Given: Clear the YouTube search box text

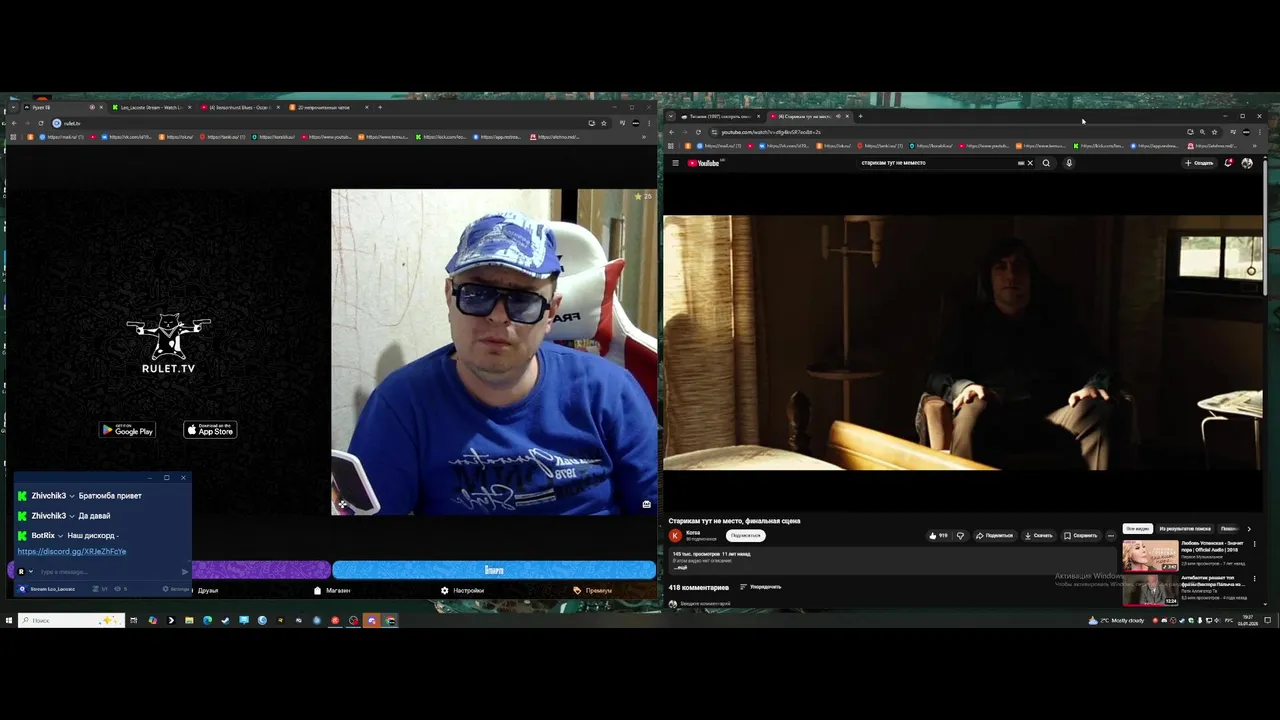Looking at the screenshot, I should pyautogui.click(x=1030, y=163).
